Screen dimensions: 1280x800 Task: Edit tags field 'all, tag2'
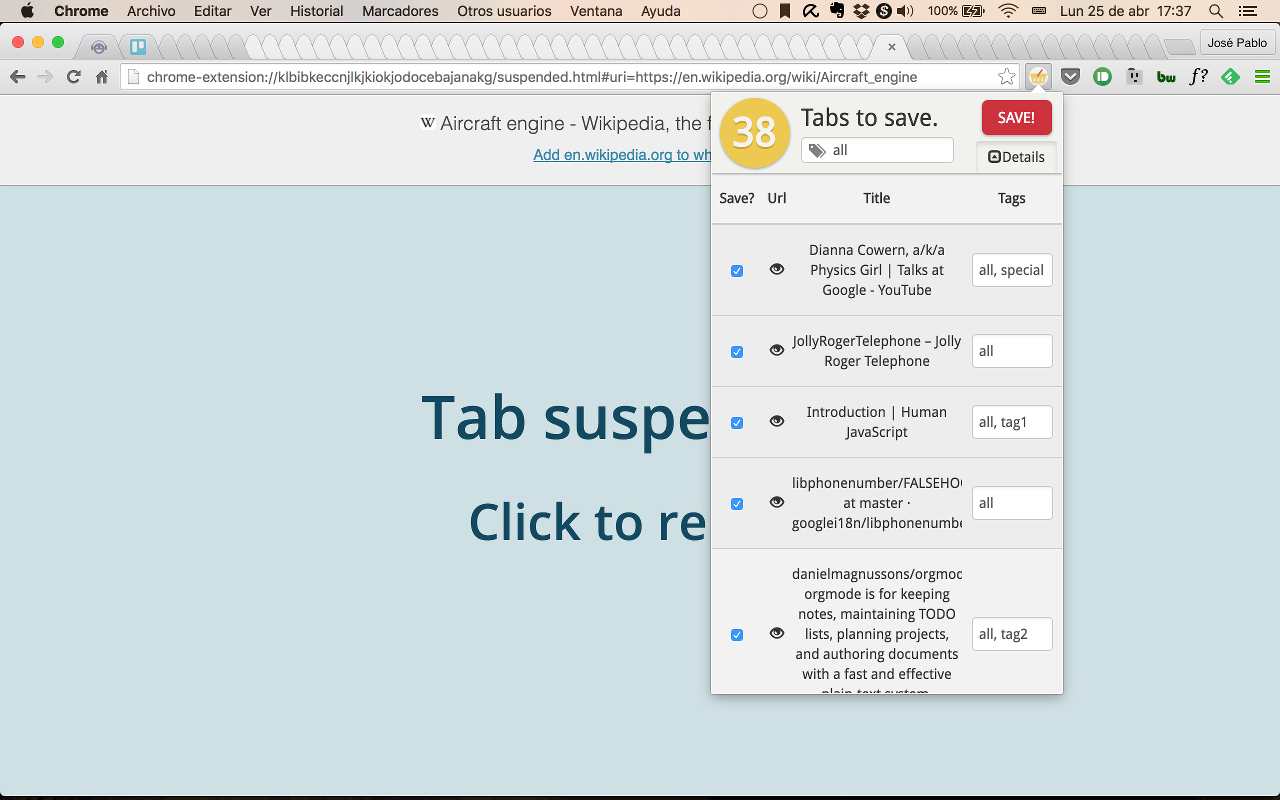point(1012,634)
